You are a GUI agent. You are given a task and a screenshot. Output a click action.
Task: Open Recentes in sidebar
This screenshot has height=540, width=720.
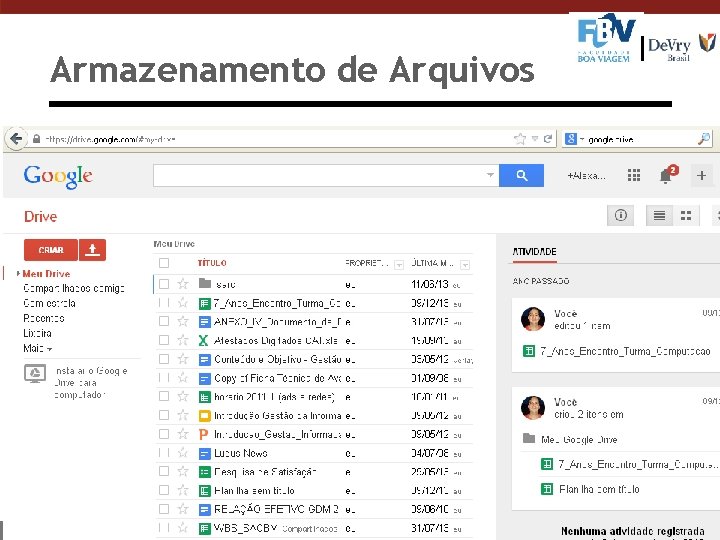[x=44, y=318]
